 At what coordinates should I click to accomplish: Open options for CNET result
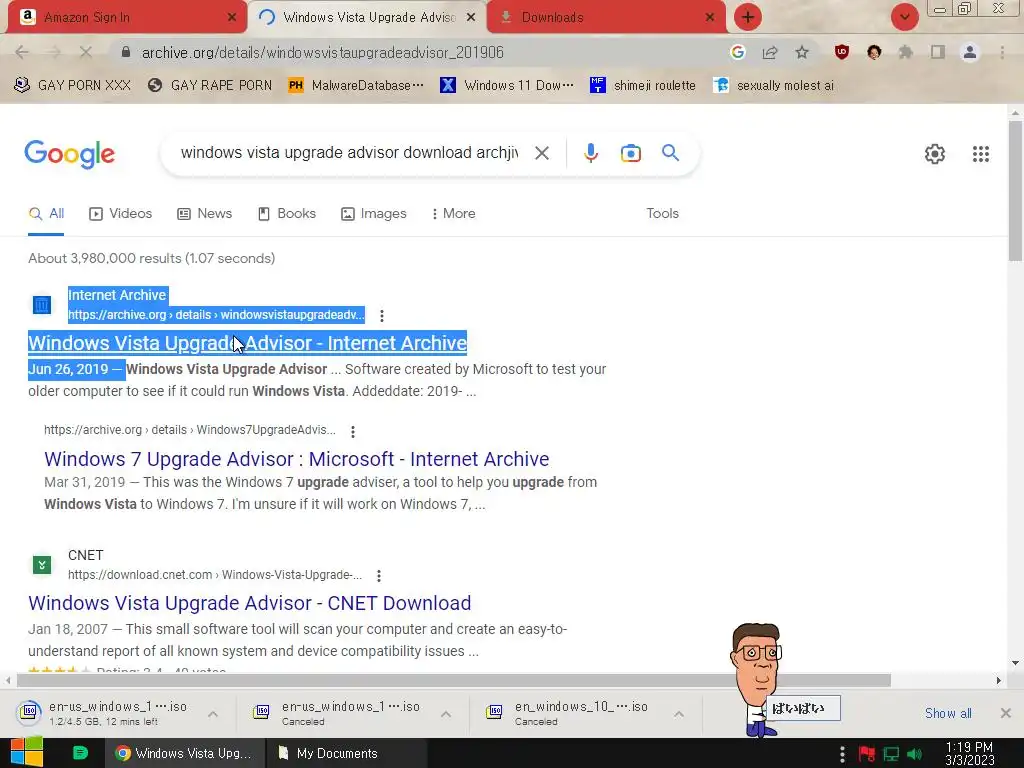pos(378,576)
